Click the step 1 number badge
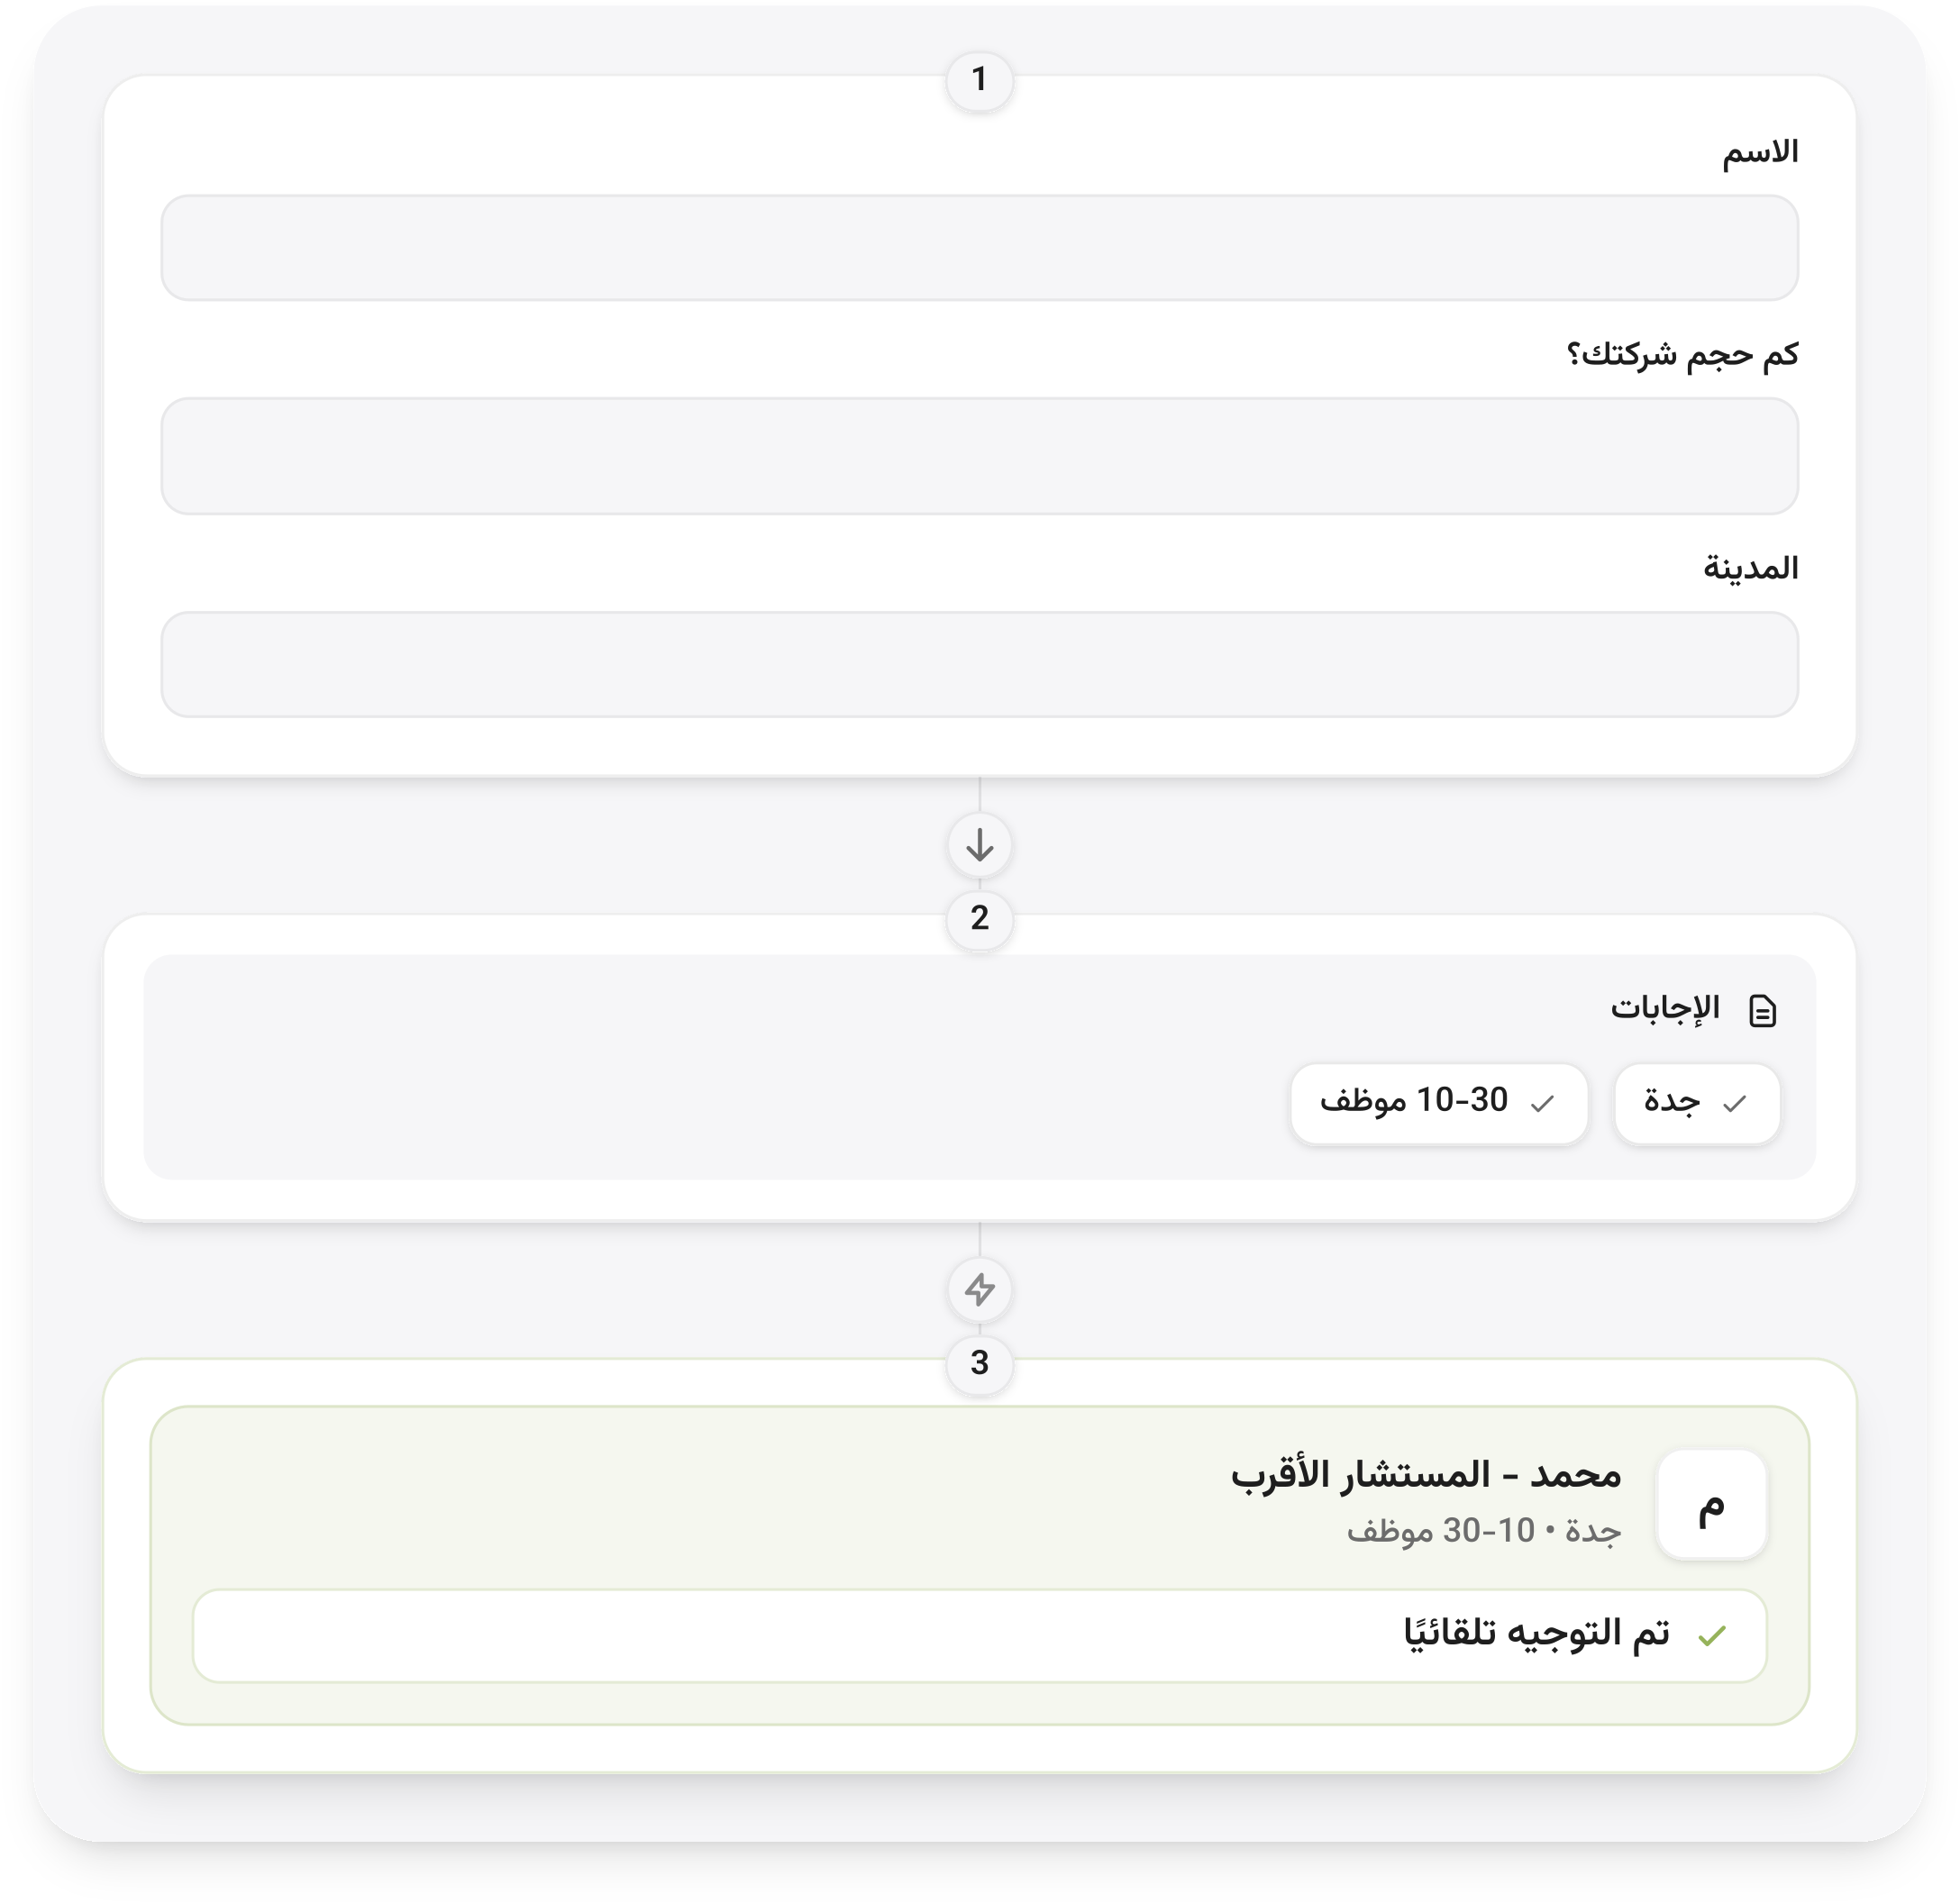 [x=979, y=79]
